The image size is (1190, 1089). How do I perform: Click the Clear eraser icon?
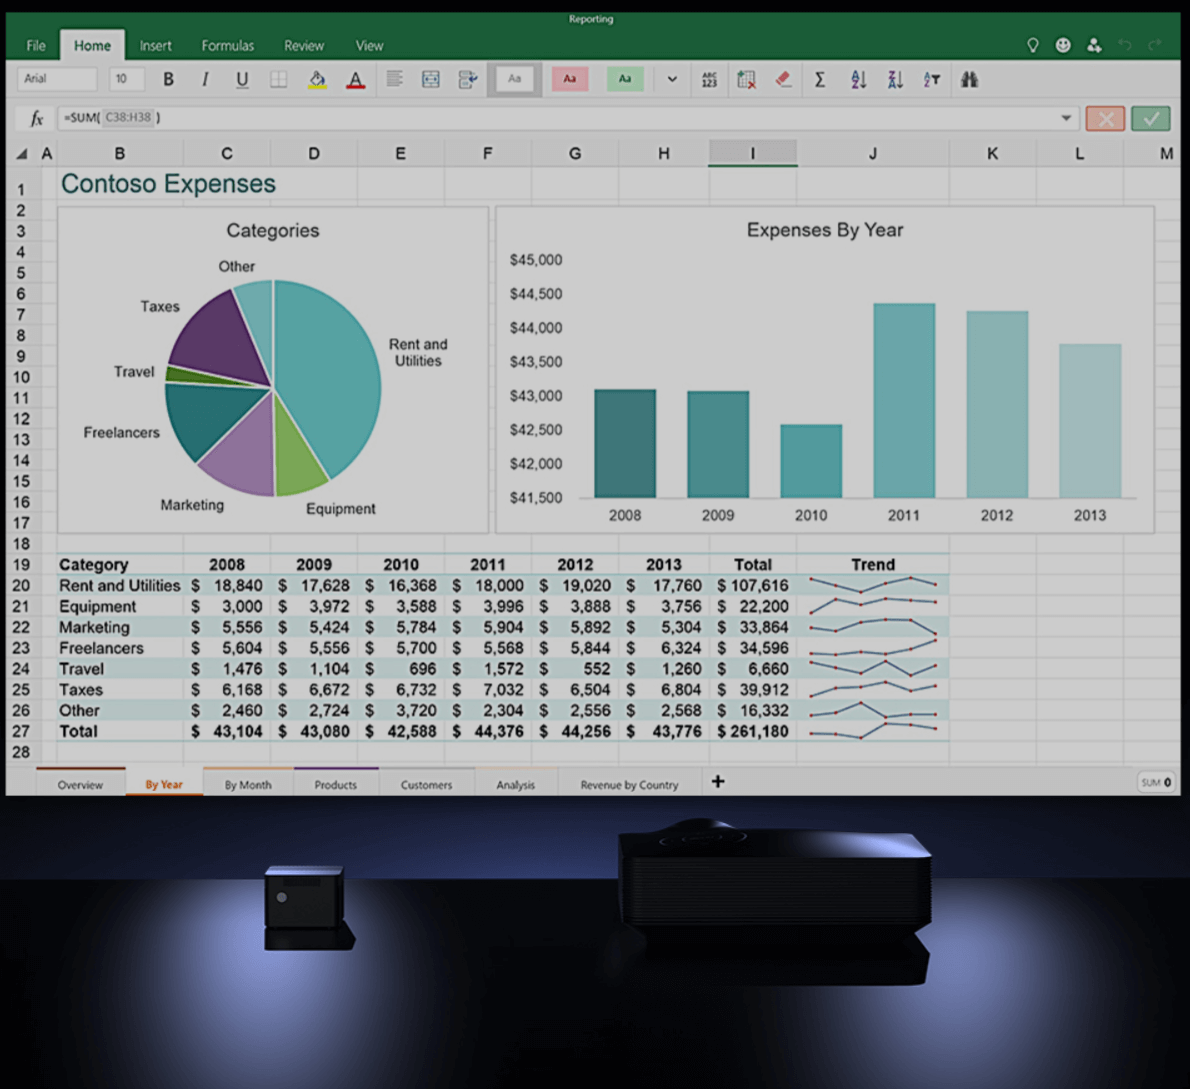pos(783,80)
